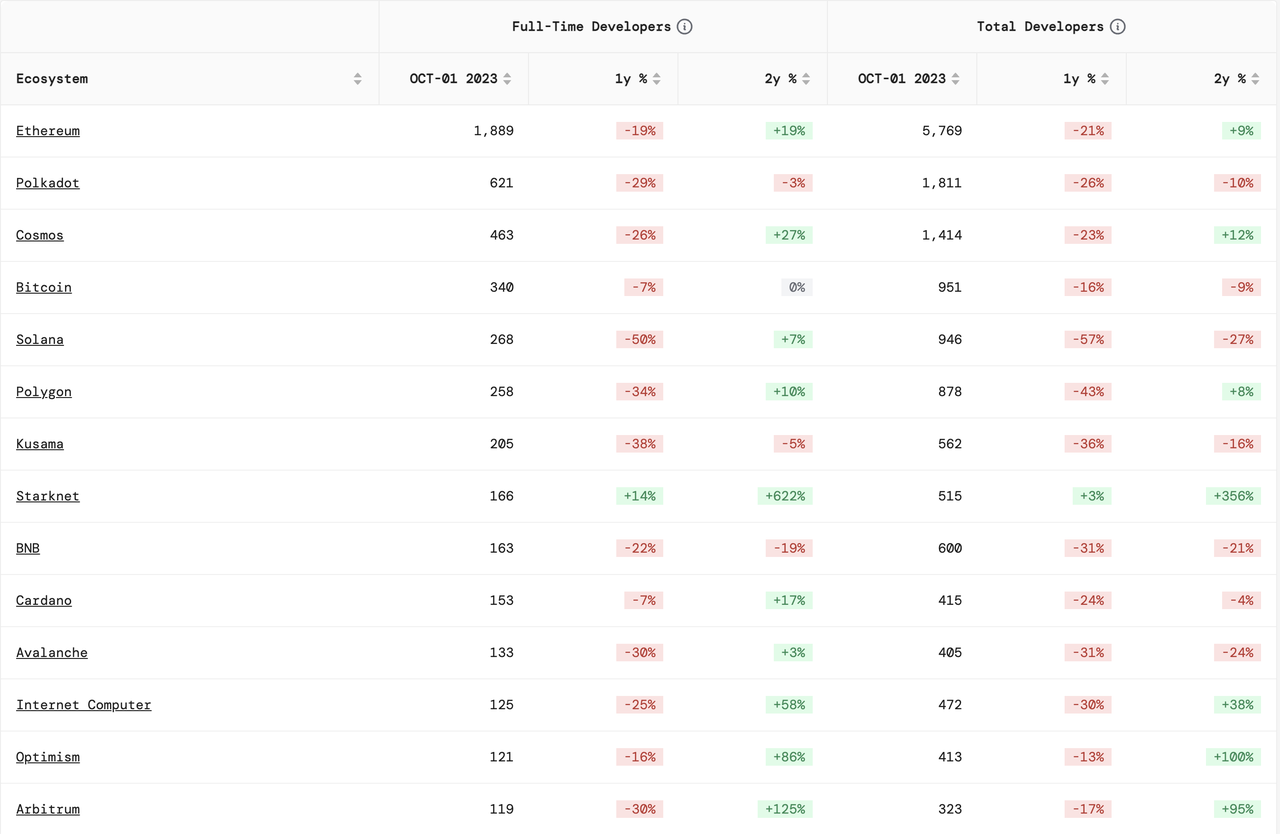
Task: Click Polkadot's total developers value 1,811
Action: pos(942,183)
